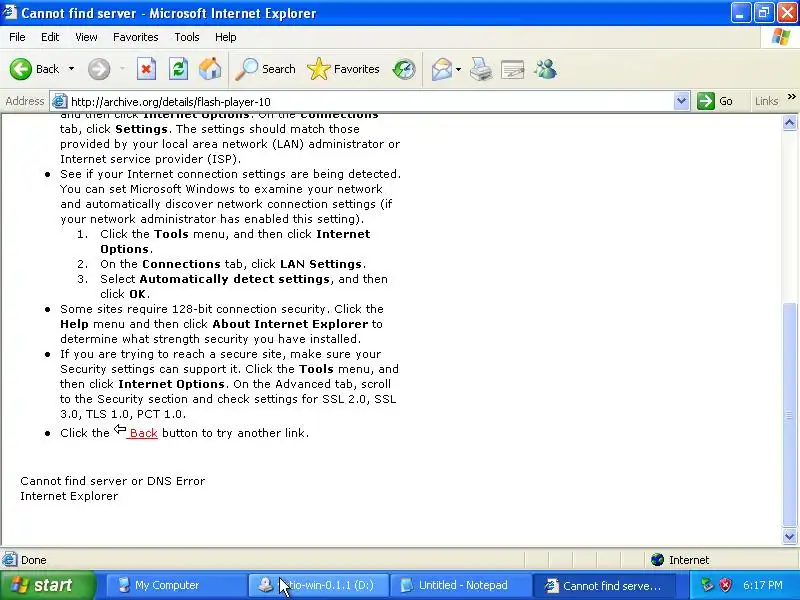Open the Help menu
The height and width of the screenshot is (600, 800).
point(226,37)
